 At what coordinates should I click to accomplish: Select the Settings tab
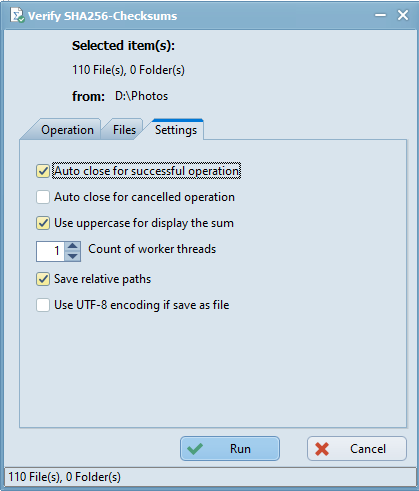pyautogui.click(x=176, y=130)
